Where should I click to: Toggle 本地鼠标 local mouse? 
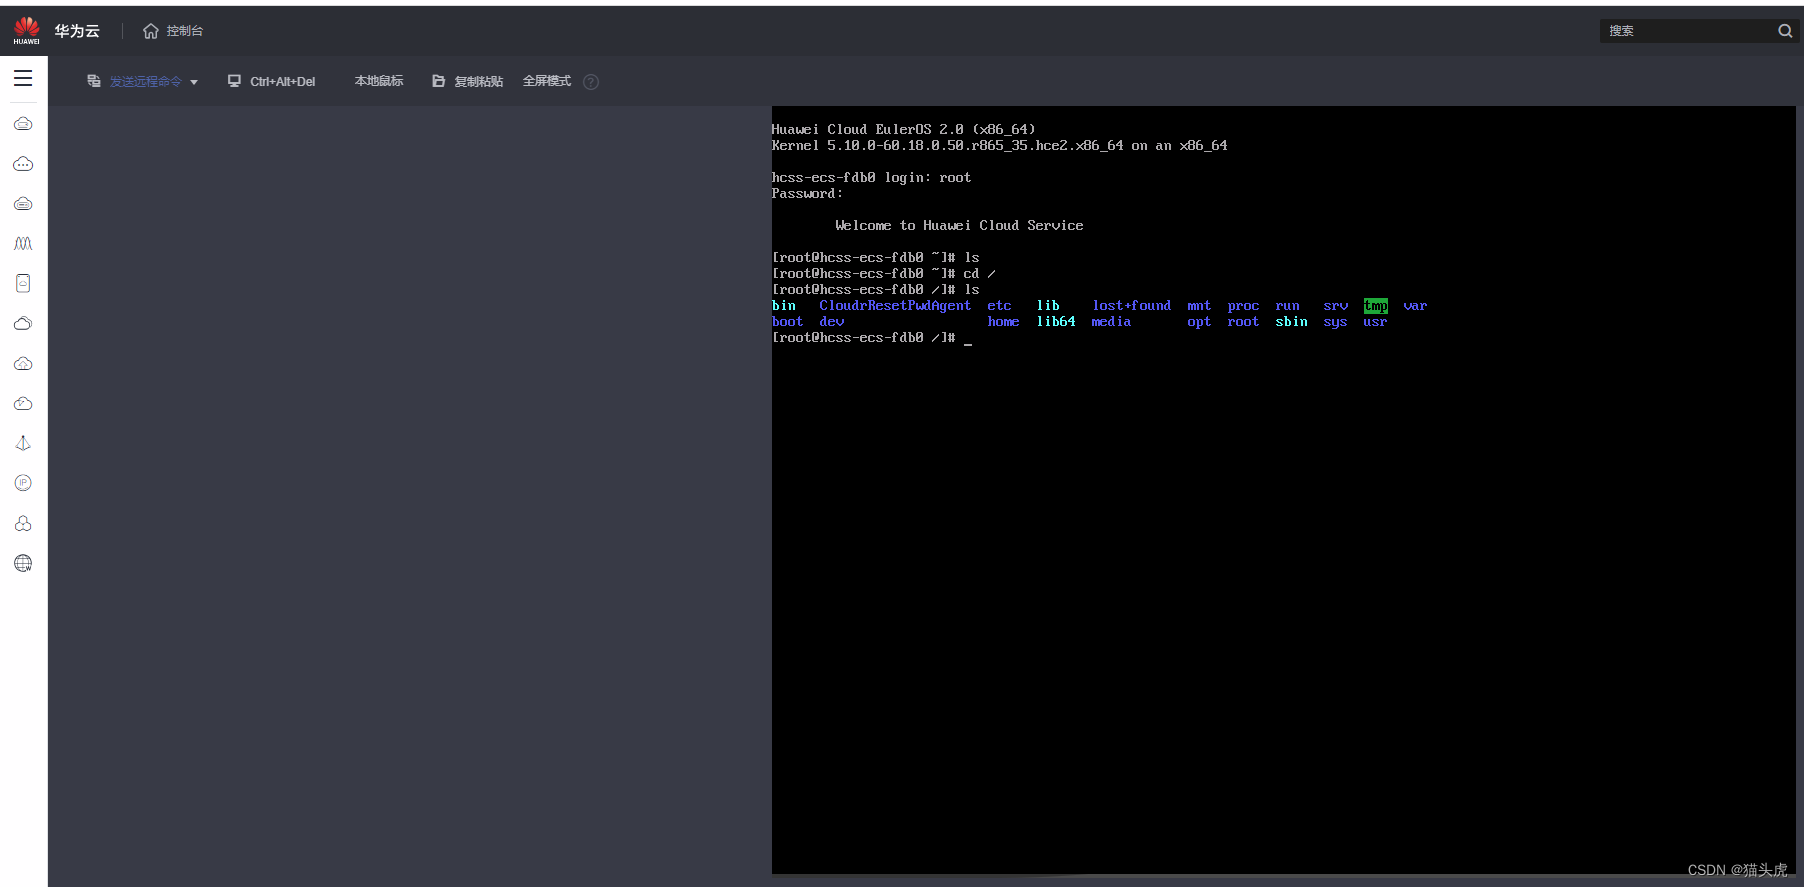point(379,81)
